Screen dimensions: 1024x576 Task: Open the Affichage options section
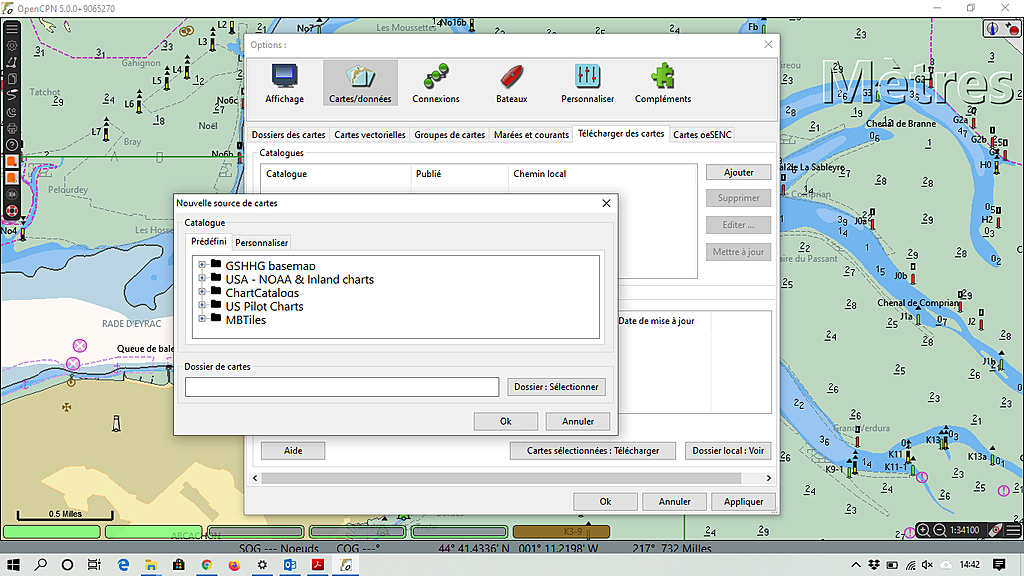point(284,83)
